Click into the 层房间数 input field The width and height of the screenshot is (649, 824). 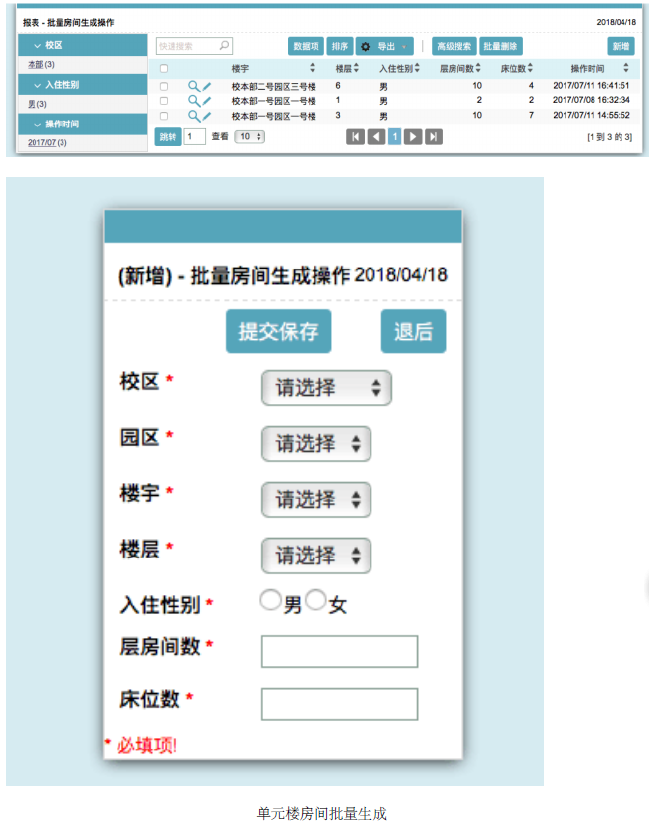[339, 651]
